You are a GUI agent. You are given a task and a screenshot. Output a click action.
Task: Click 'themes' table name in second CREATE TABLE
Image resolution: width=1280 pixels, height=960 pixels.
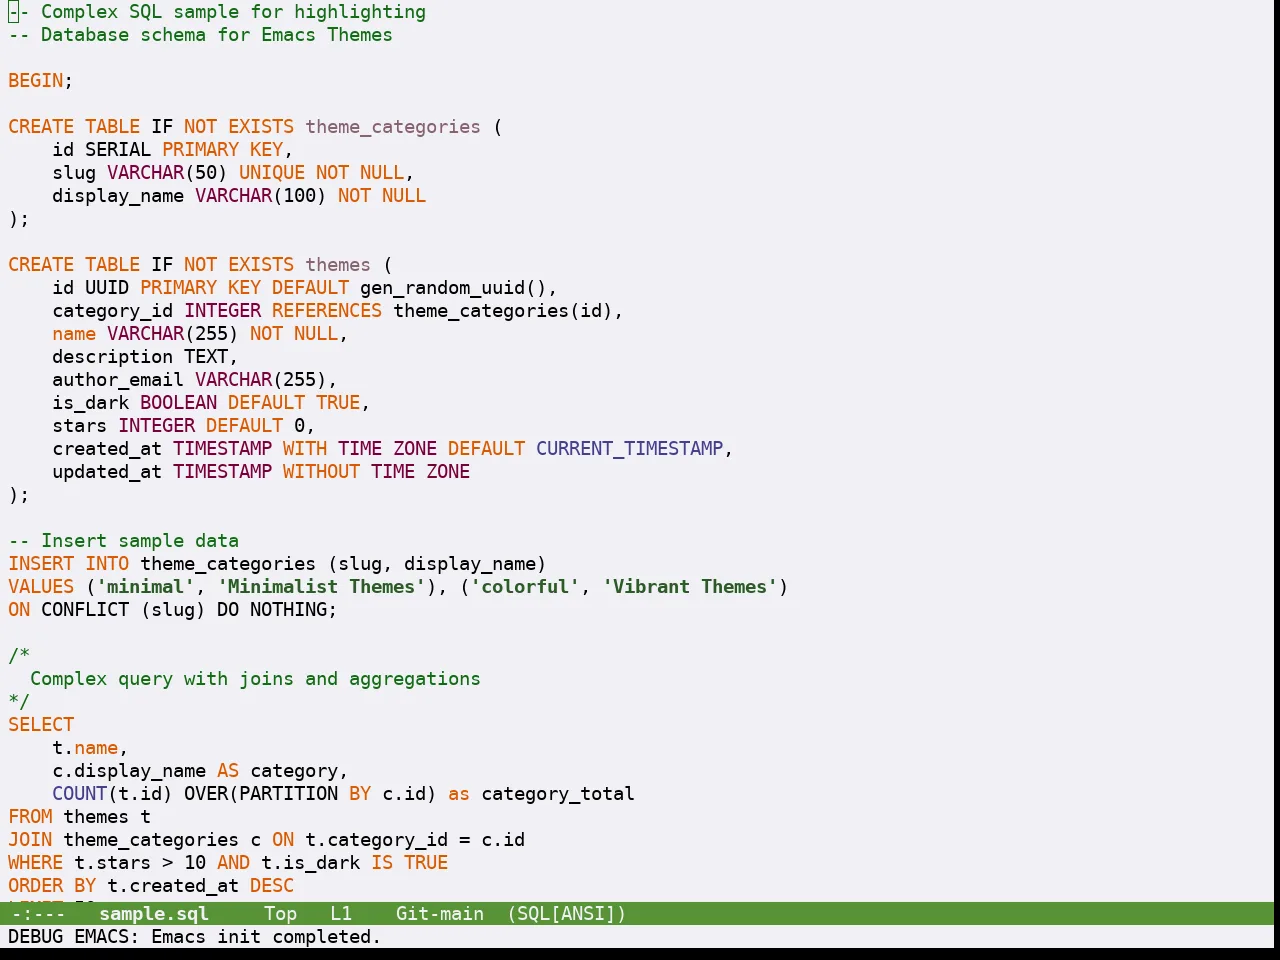(338, 265)
